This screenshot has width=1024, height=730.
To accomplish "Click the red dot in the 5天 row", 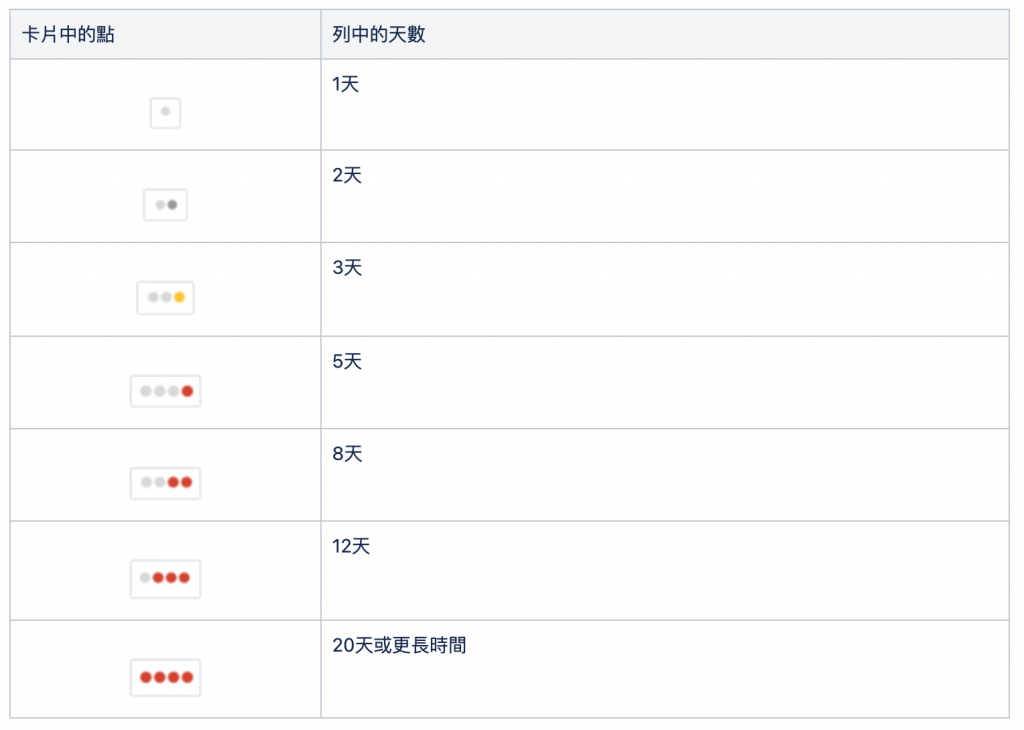I will tap(187, 391).
